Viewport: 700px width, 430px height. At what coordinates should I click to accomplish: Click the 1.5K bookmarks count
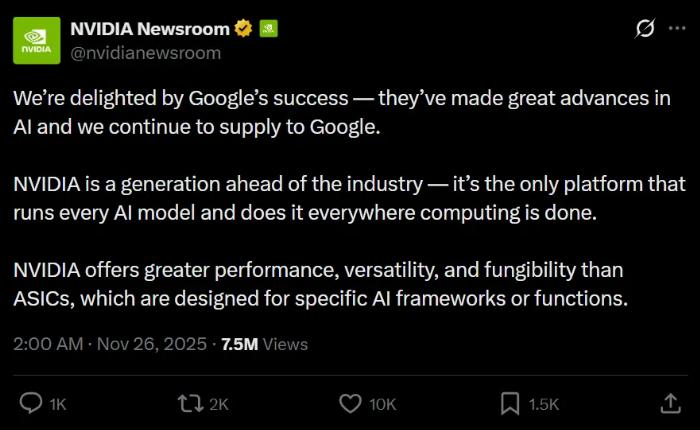click(543, 404)
